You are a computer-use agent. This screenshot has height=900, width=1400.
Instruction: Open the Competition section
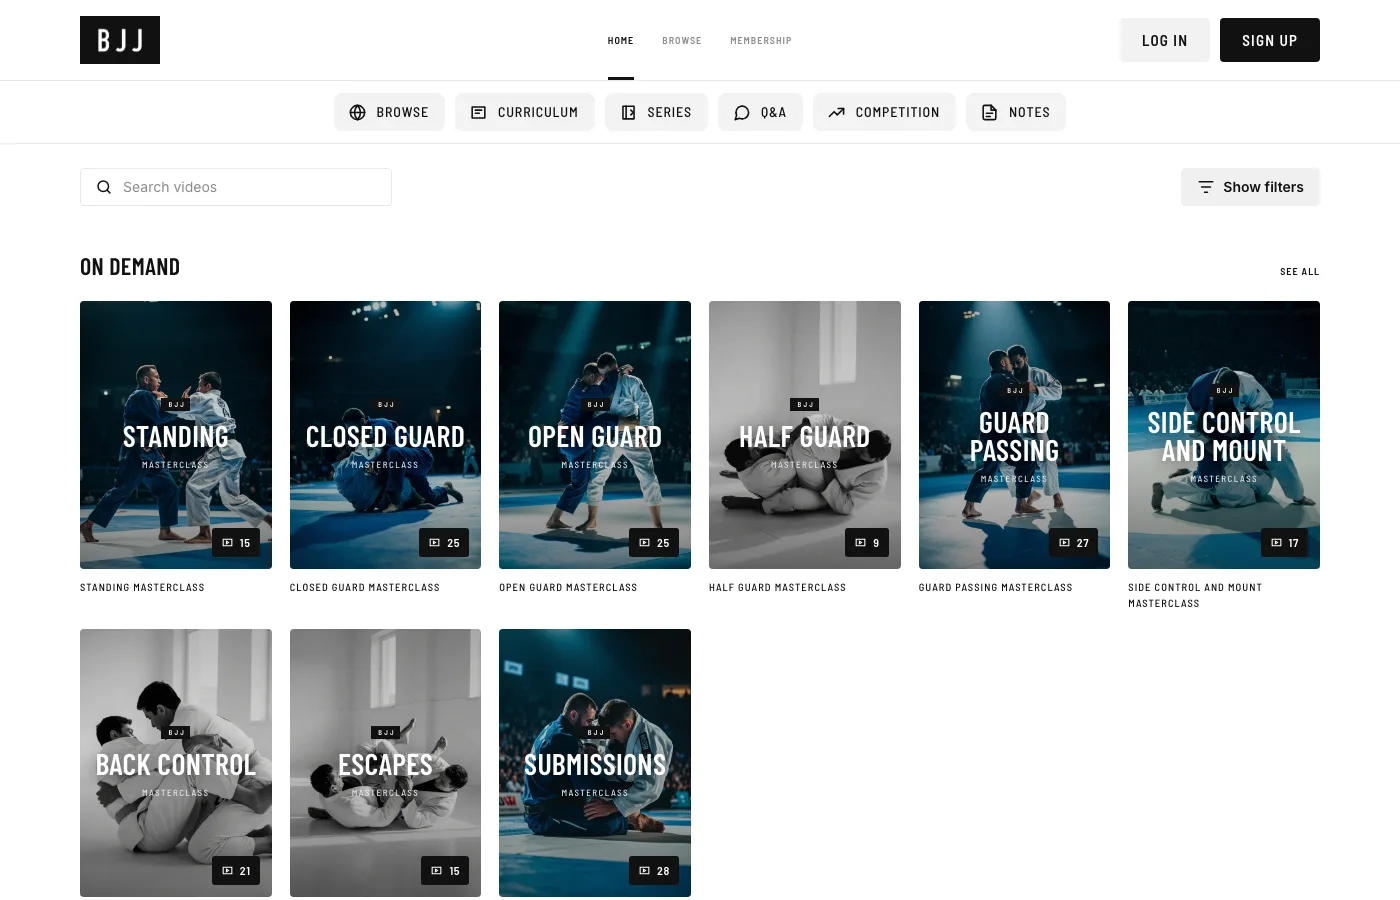click(x=884, y=112)
